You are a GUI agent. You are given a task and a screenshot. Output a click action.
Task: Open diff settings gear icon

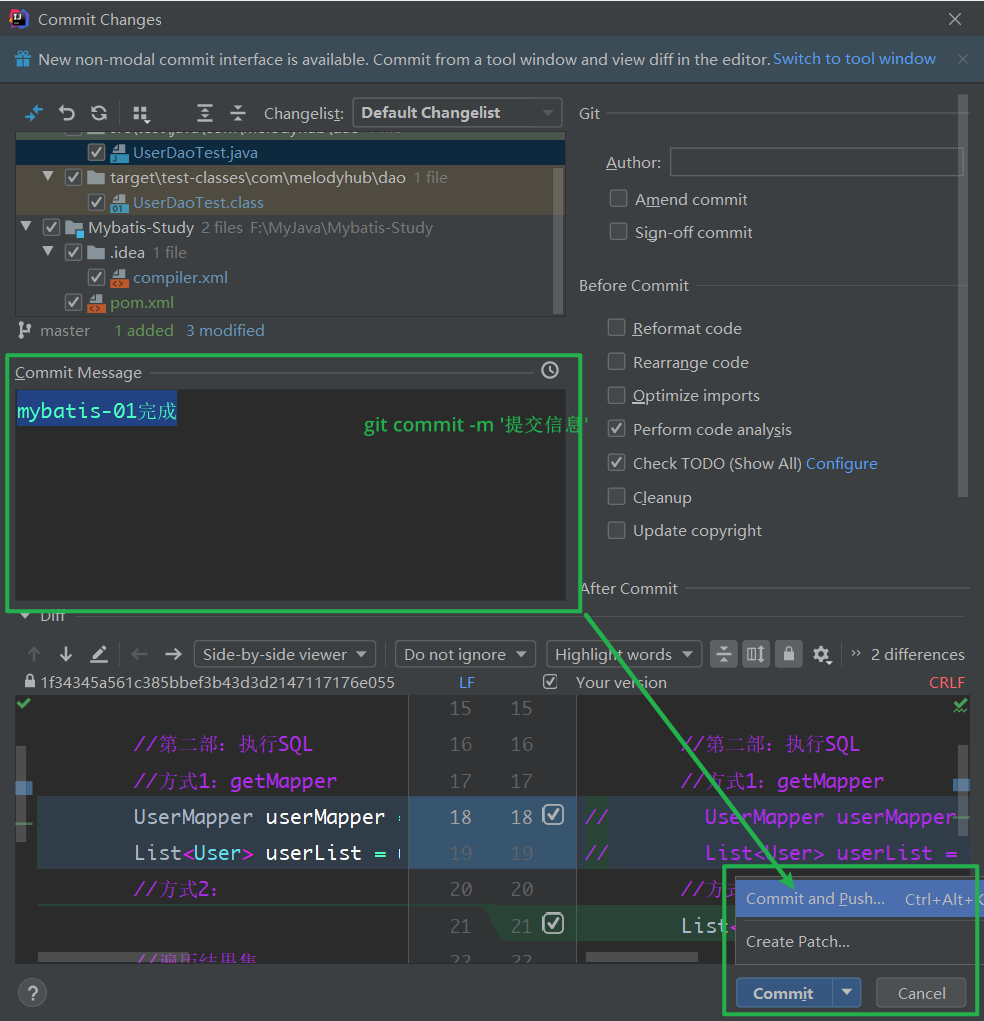coord(821,654)
